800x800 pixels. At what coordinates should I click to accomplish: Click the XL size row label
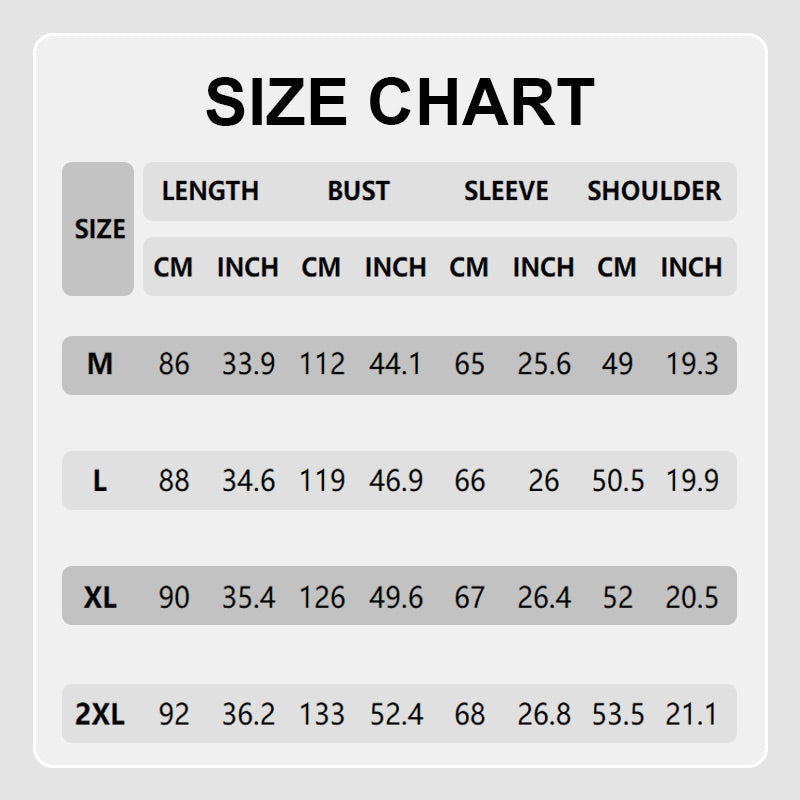99,598
